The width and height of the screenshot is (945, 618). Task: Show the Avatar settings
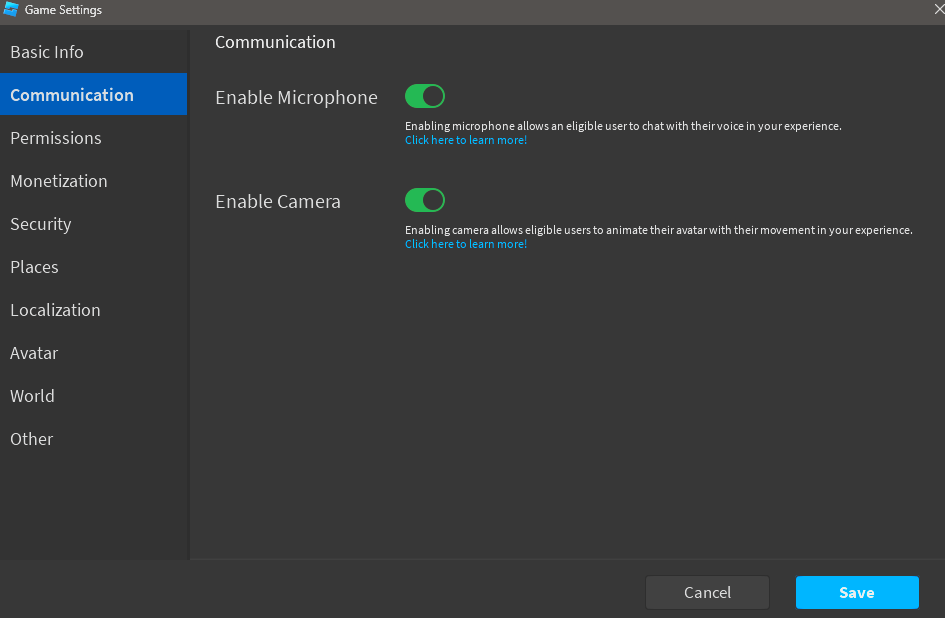point(93,353)
